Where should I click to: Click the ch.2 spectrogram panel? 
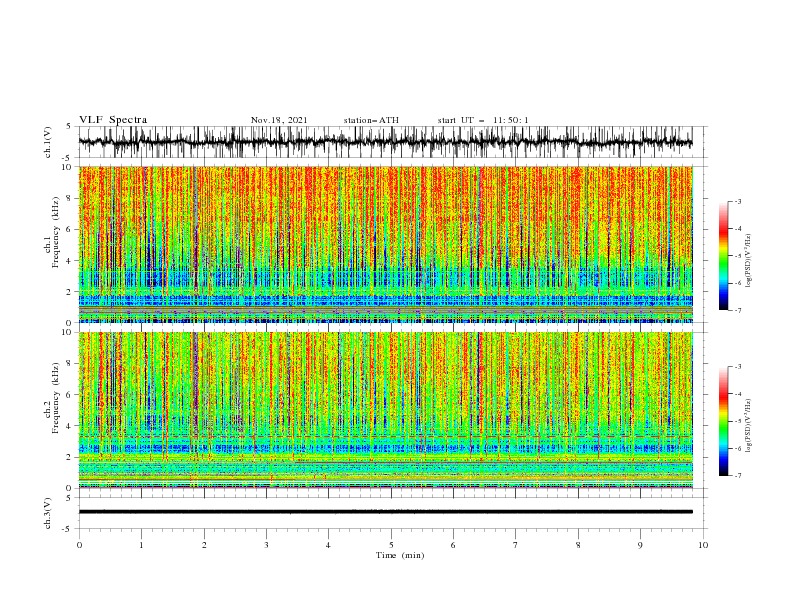pos(385,410)
